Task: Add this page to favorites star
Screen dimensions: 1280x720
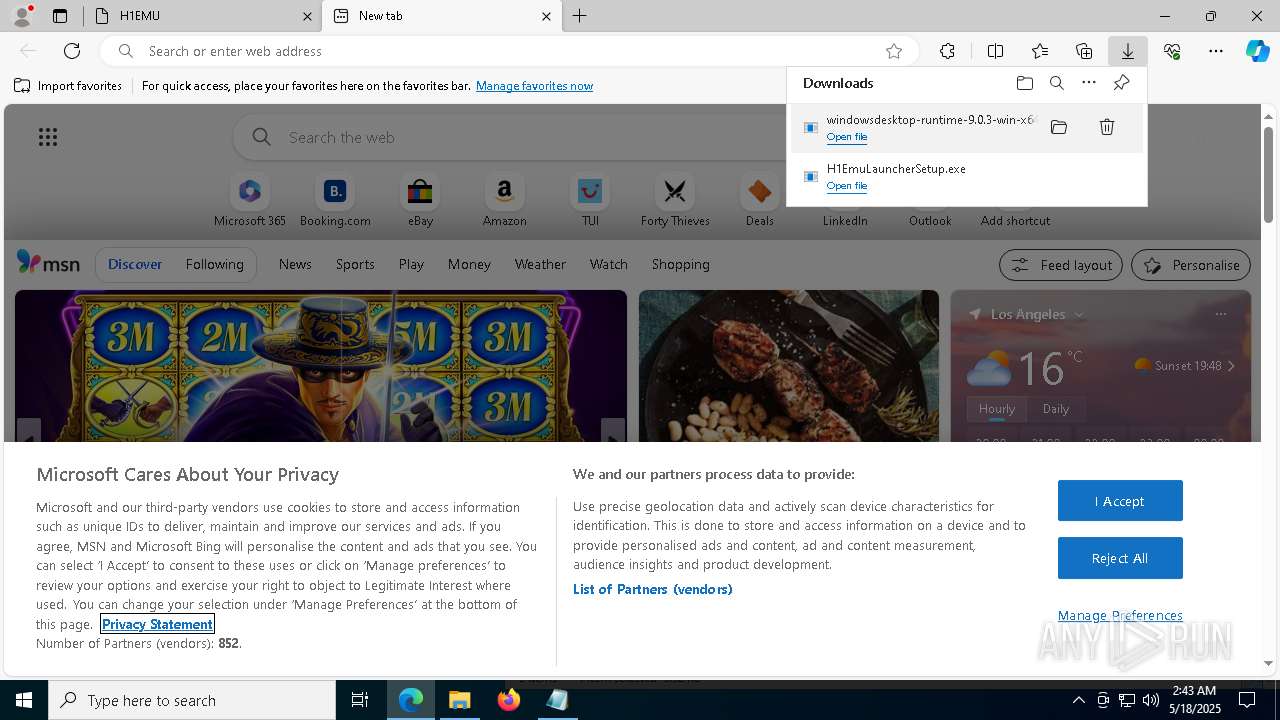Action: click(x=894, y=51)
